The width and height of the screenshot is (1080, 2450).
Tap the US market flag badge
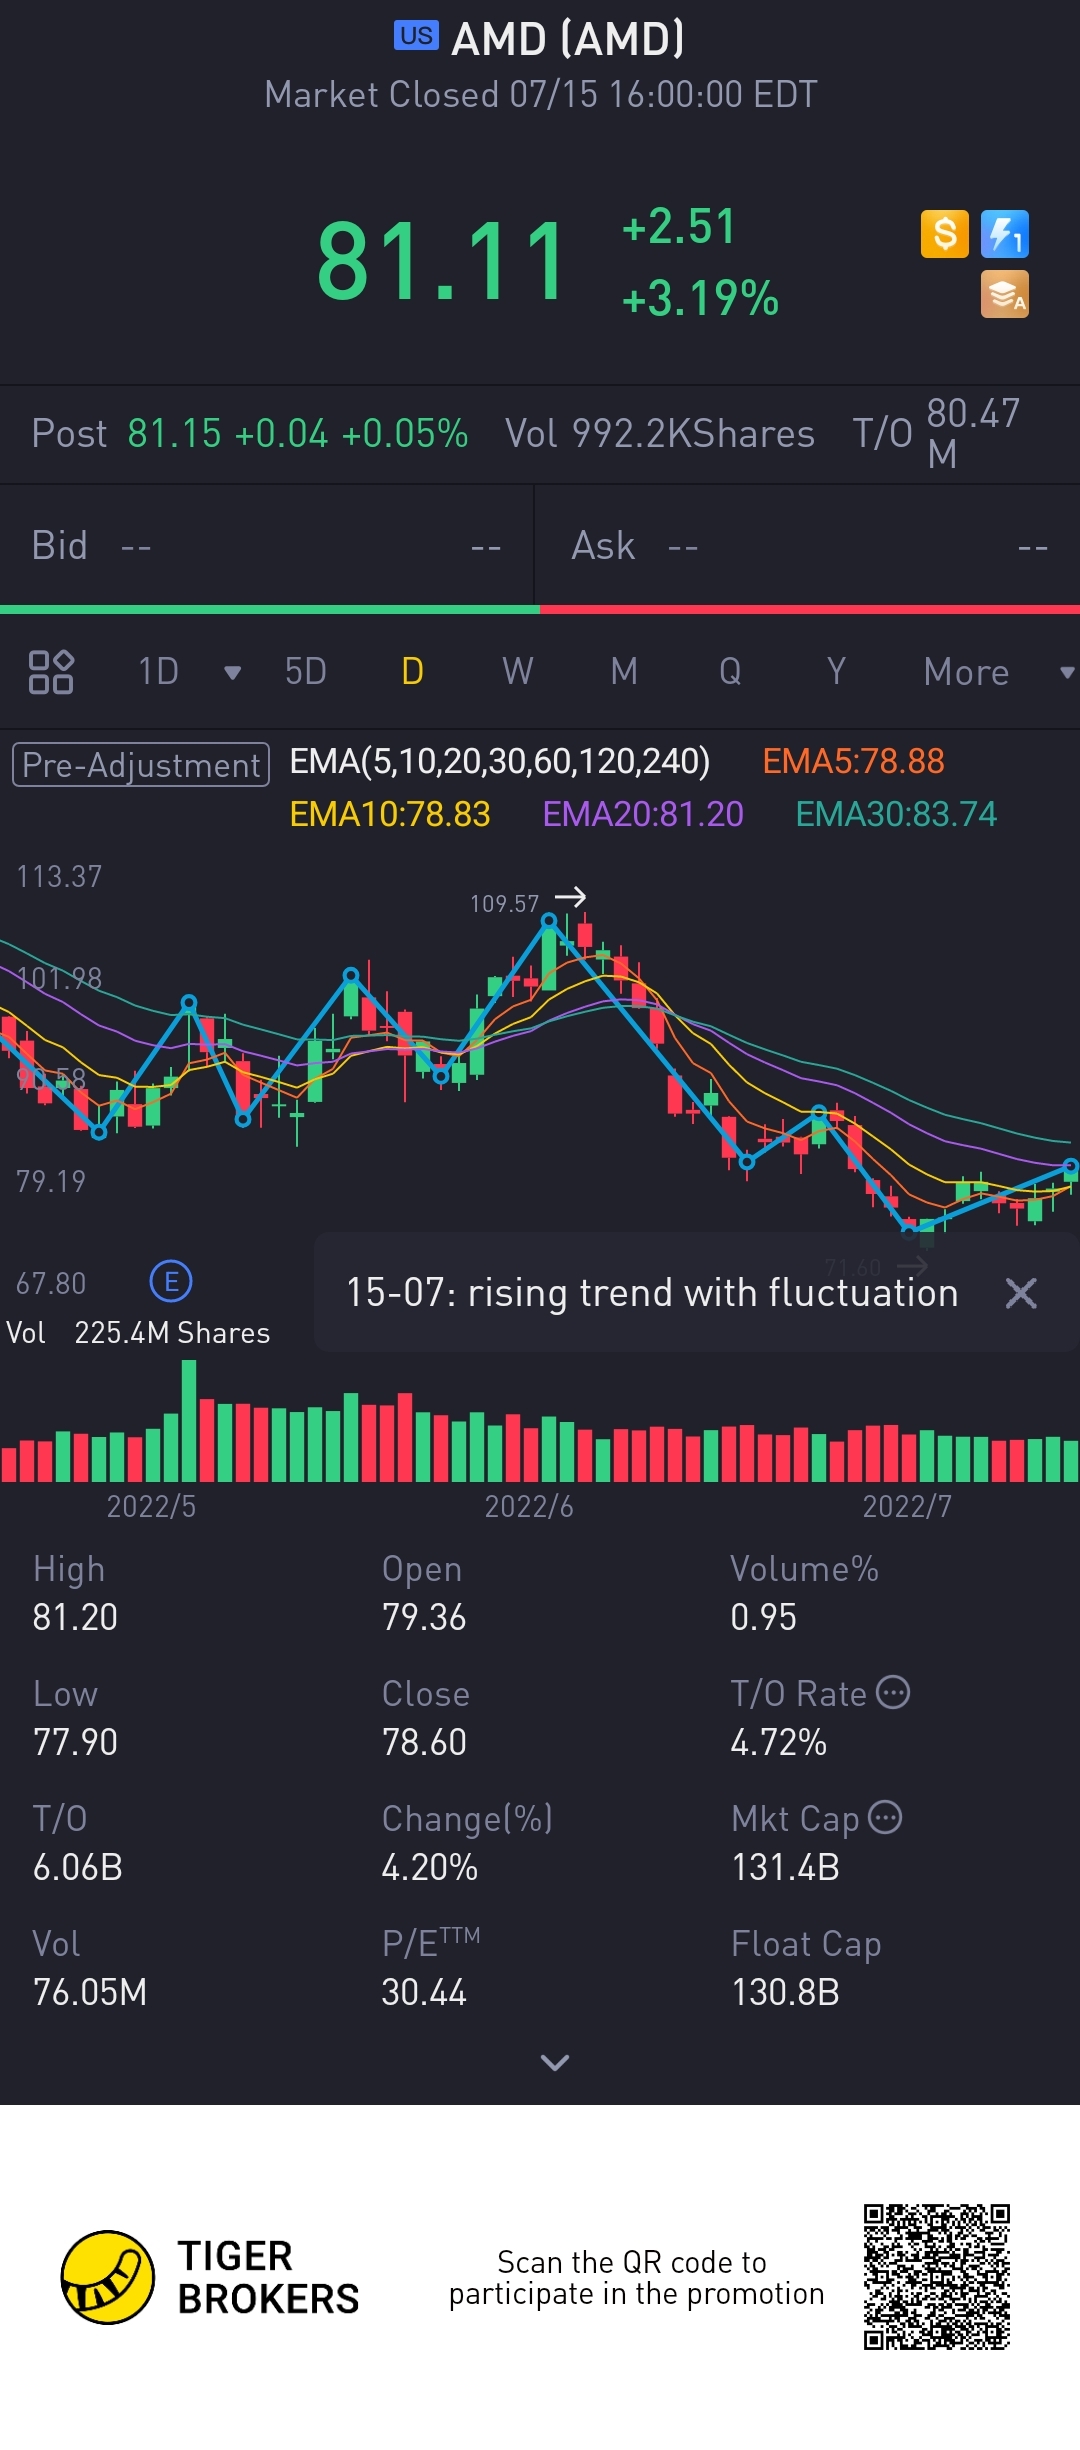pos(416,36)
